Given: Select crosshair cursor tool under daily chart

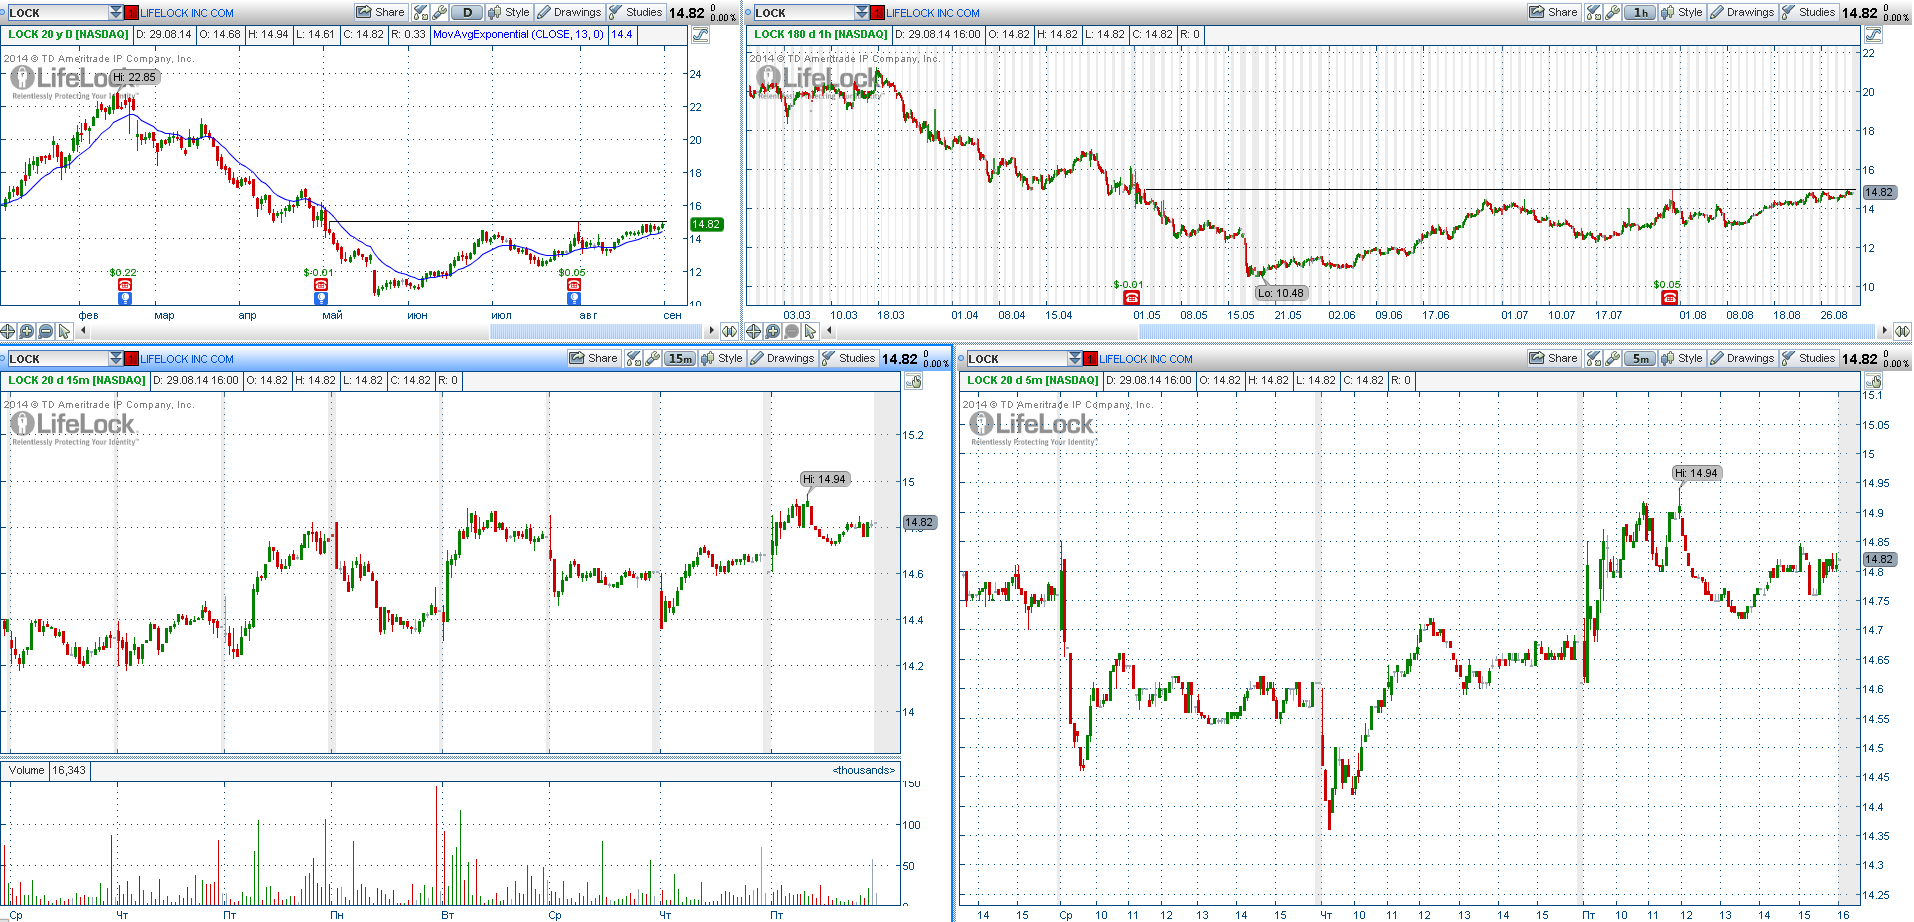Looking at the screenshot, I should pyautogui.click(x=8, y=331).
